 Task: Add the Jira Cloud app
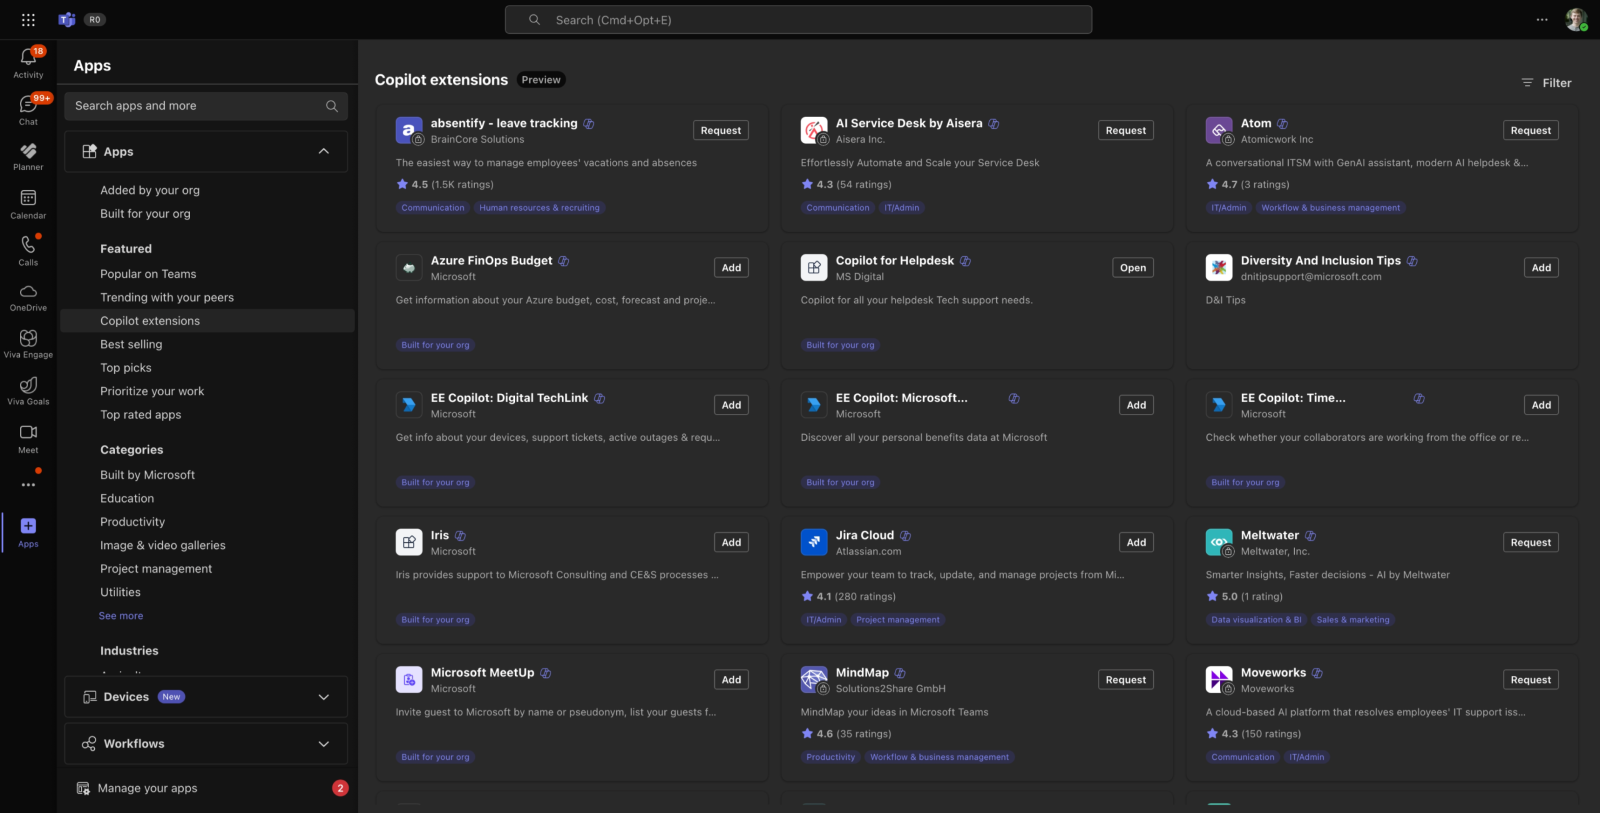pos(1137,542)
